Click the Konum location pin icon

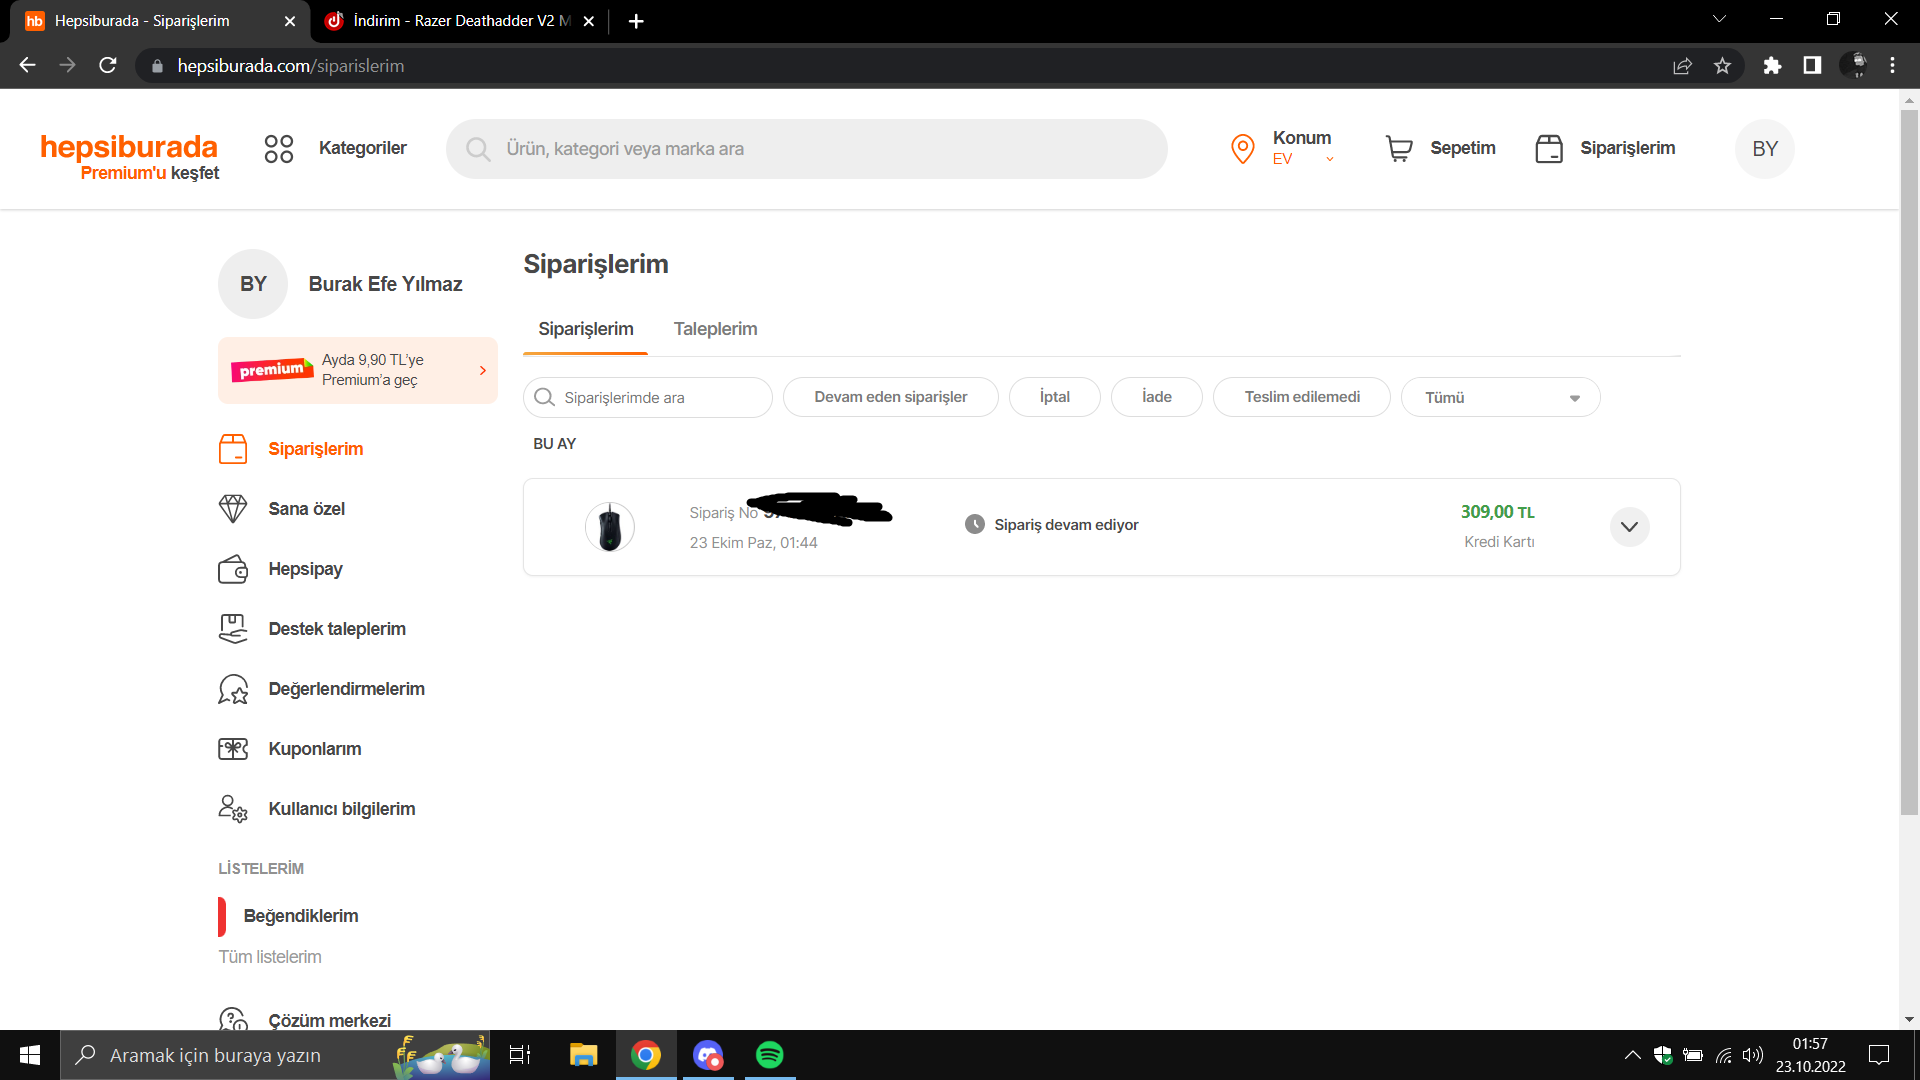click(x=1242, y=149)
